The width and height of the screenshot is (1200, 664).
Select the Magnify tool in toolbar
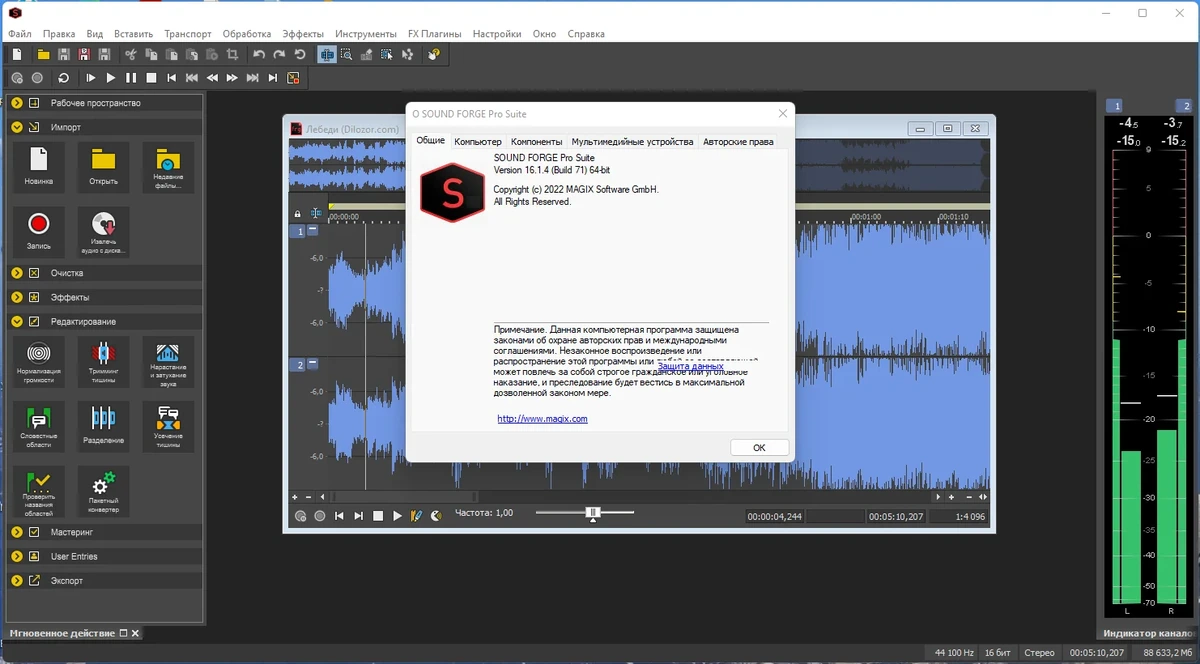tap(346, 54)
